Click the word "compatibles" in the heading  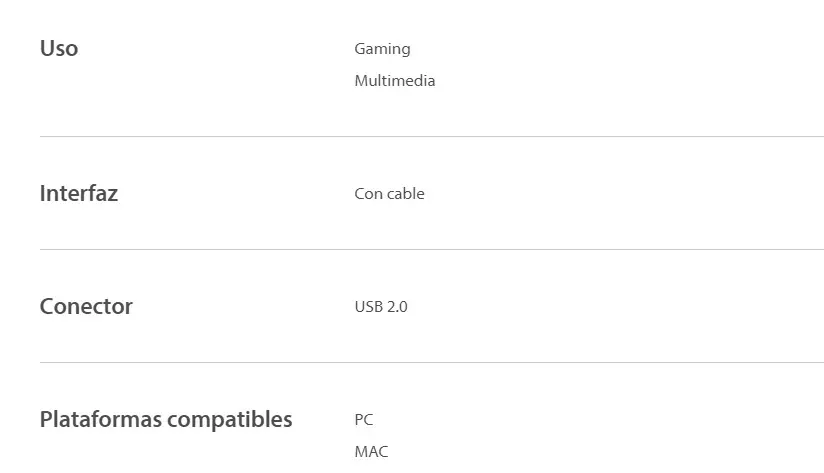pos(230,420)
